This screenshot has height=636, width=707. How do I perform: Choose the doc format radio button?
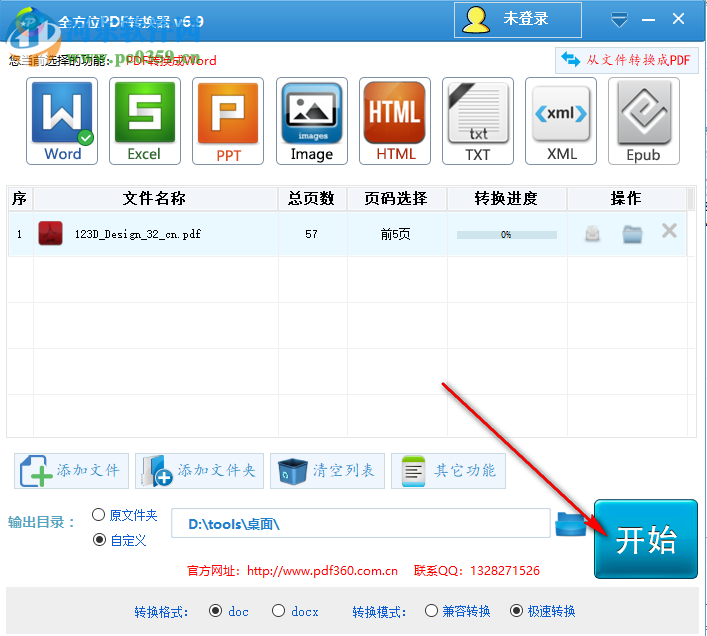[x=216, y=611]
